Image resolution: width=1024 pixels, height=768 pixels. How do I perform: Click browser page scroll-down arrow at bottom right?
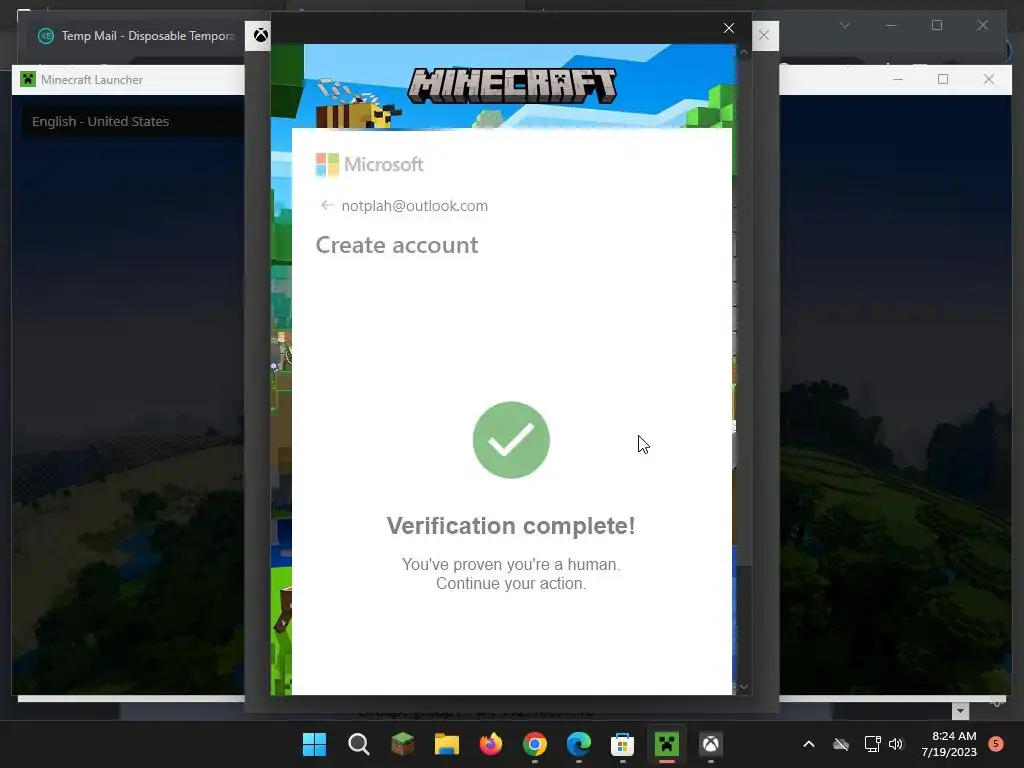(960, 711)
